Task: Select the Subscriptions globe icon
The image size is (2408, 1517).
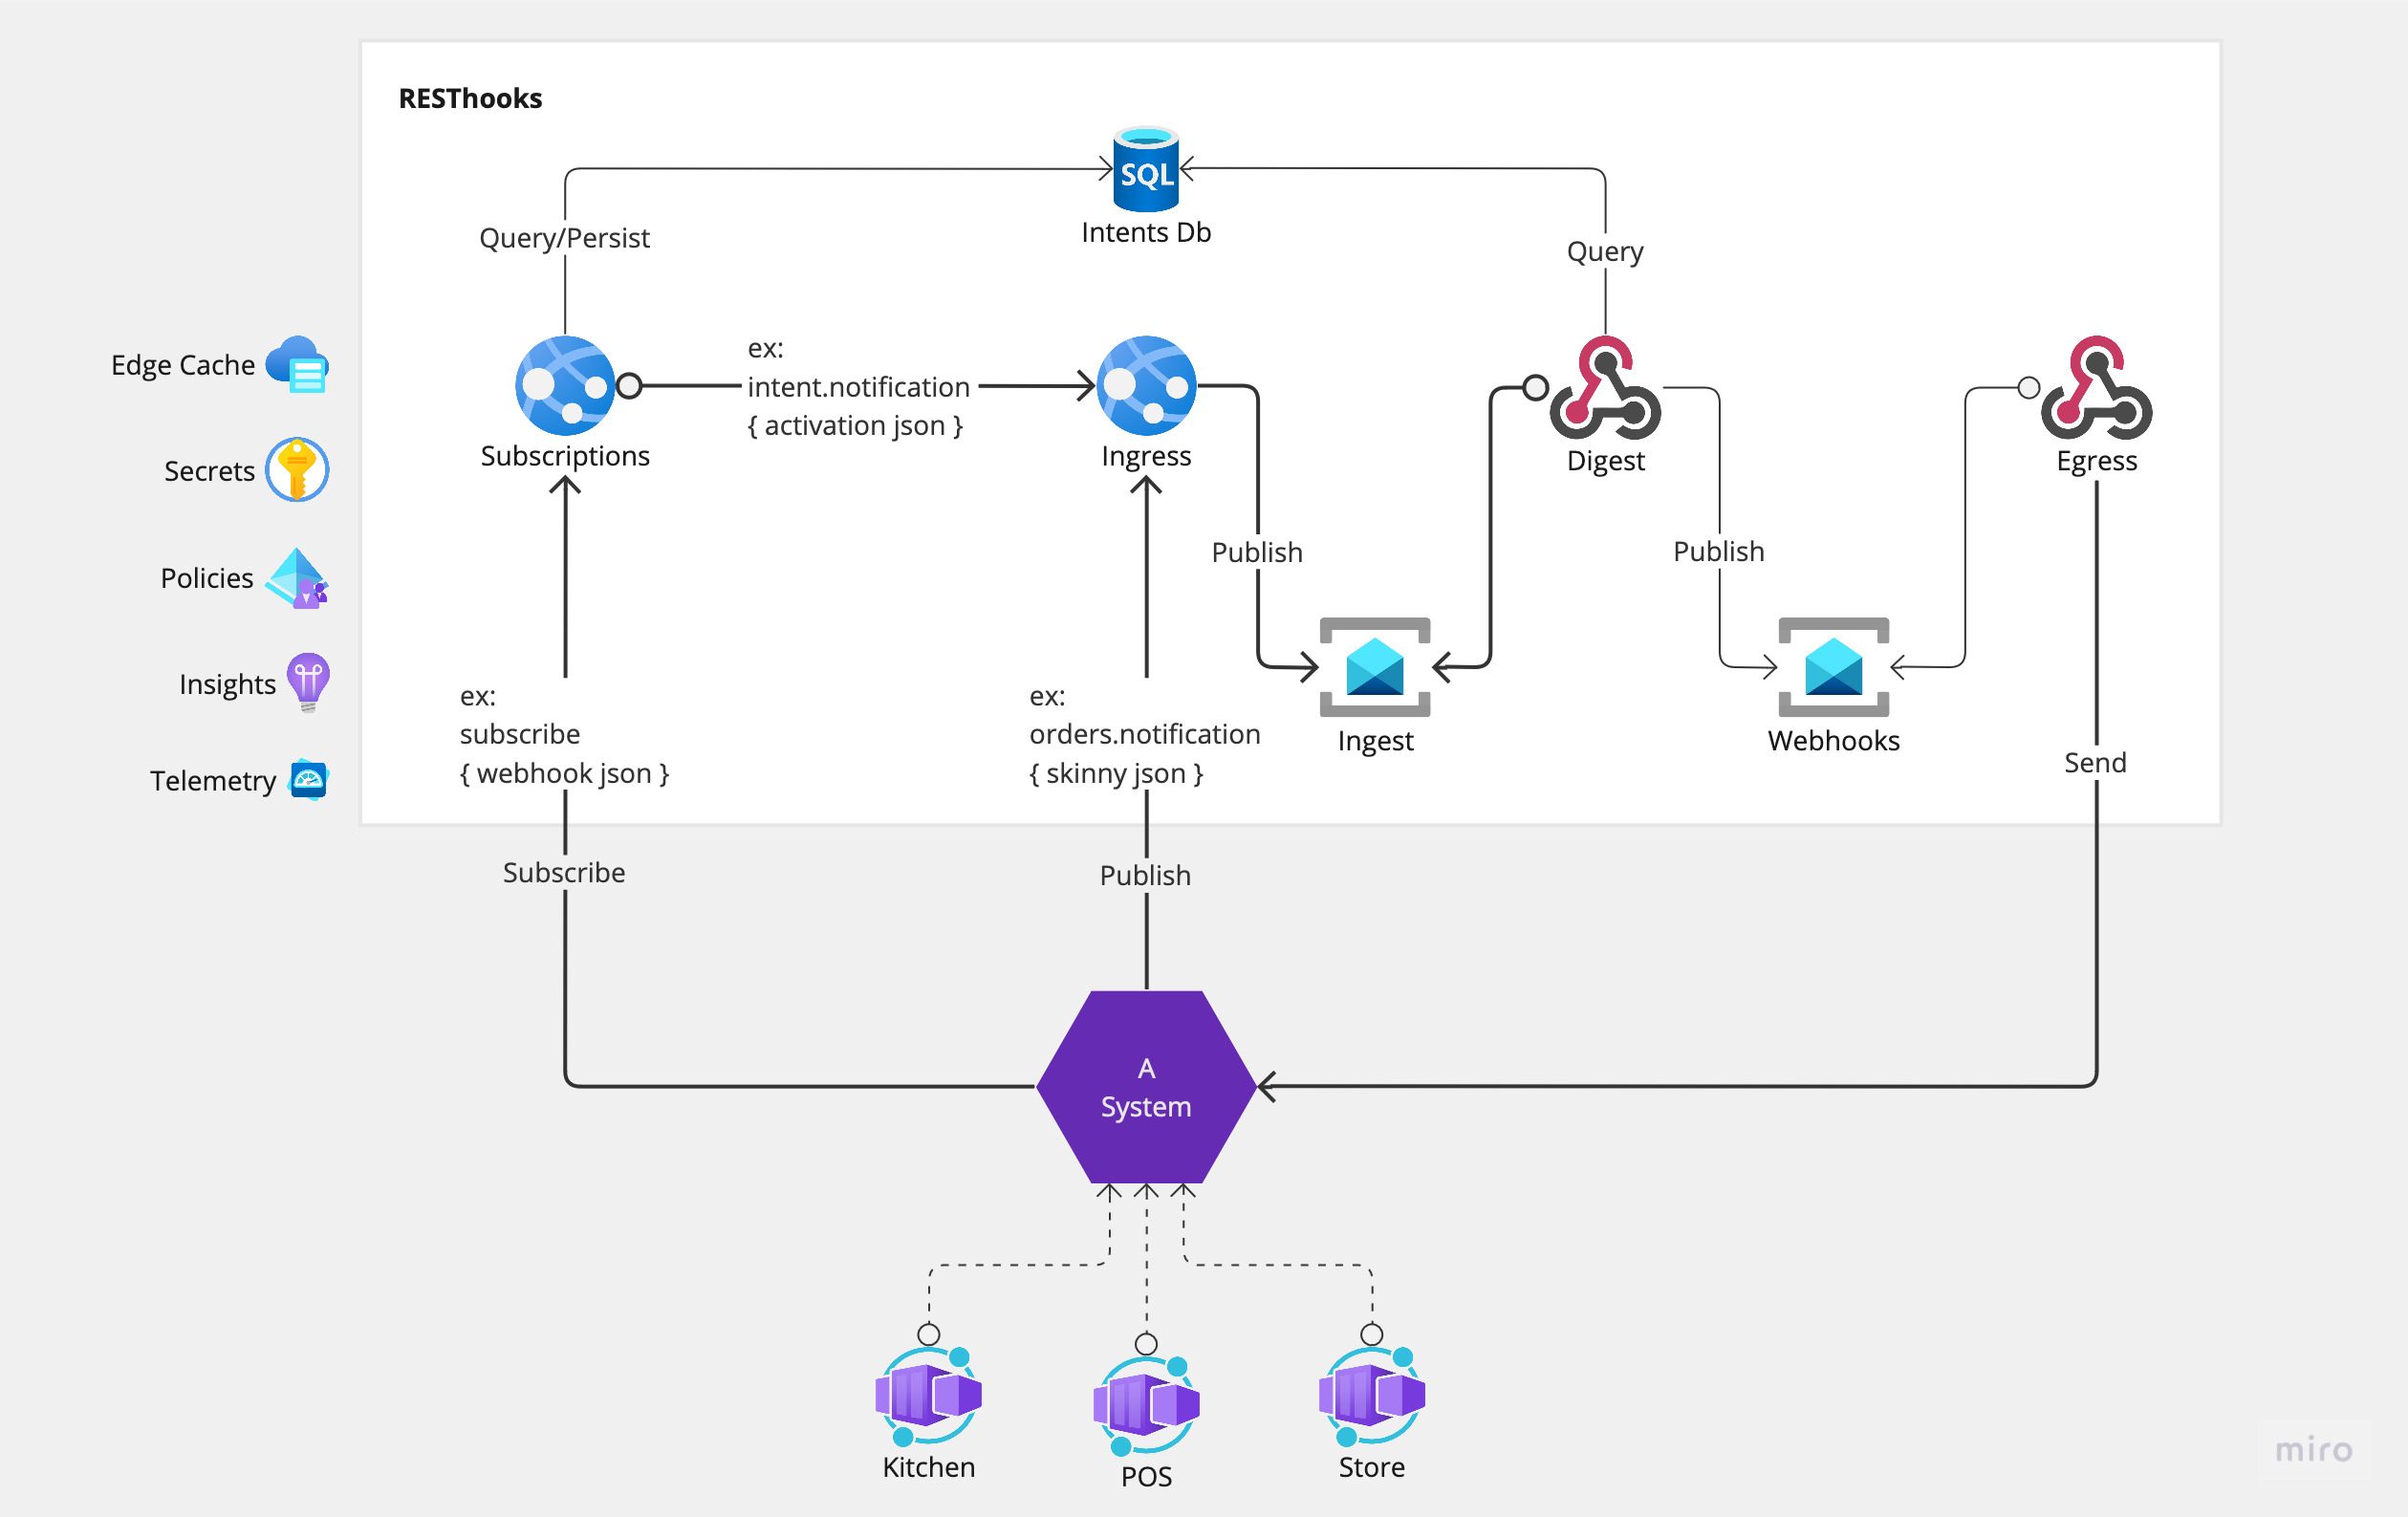Action: click(565, 385)
